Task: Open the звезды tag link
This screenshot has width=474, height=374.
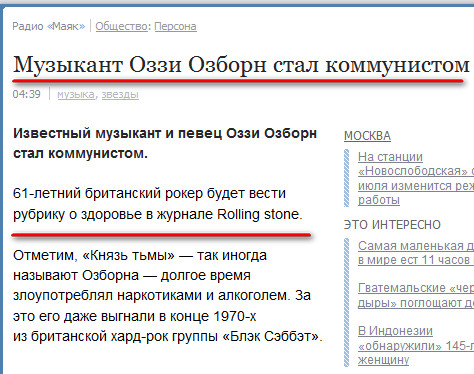Action: (x=120, y=95)
